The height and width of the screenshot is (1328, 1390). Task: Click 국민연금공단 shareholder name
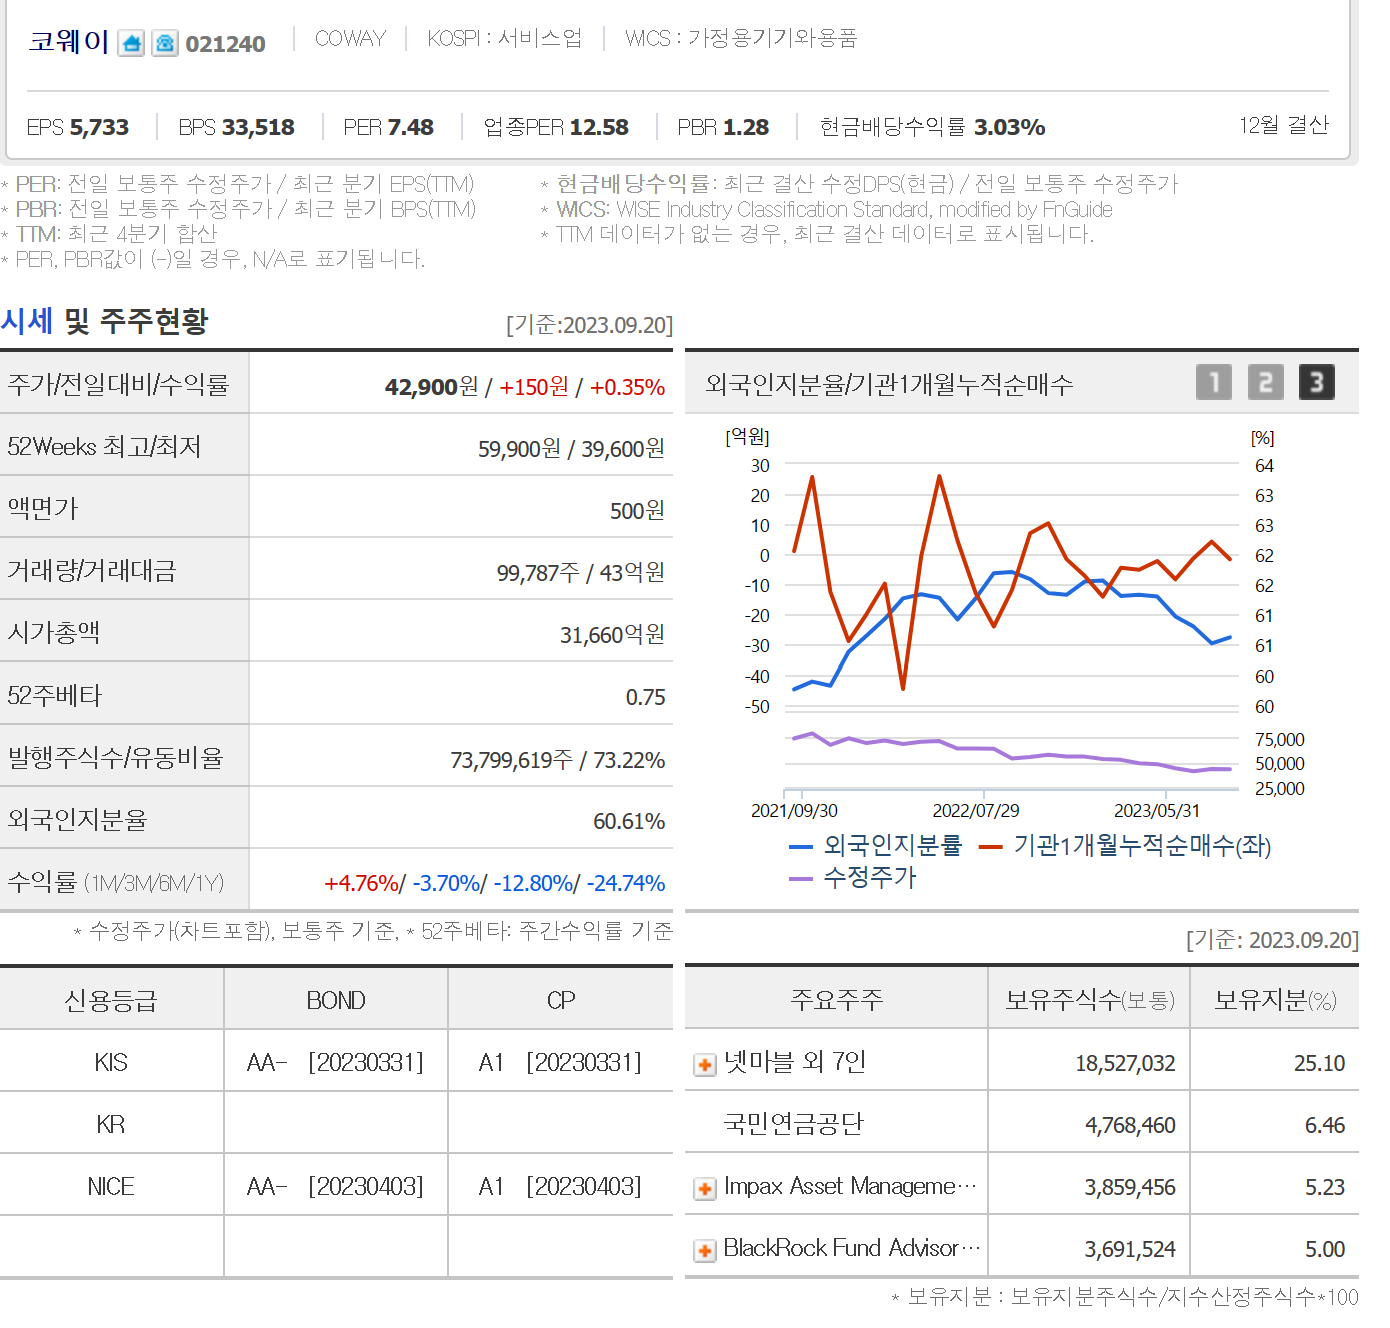pyautogui.click(x=793, y=1124)
